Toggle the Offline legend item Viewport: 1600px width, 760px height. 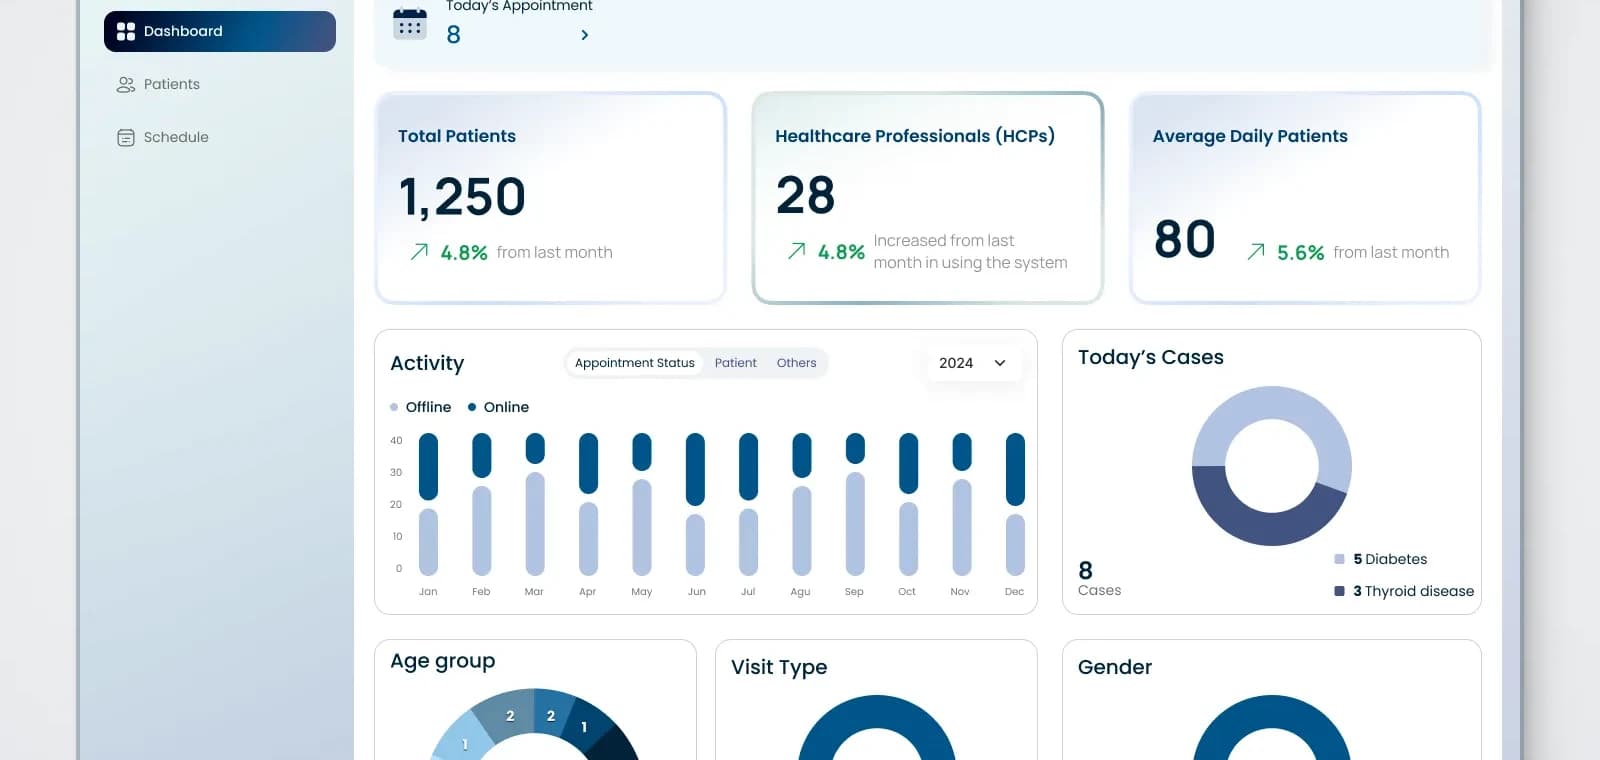pyautogui.click(x=421, y=407)
